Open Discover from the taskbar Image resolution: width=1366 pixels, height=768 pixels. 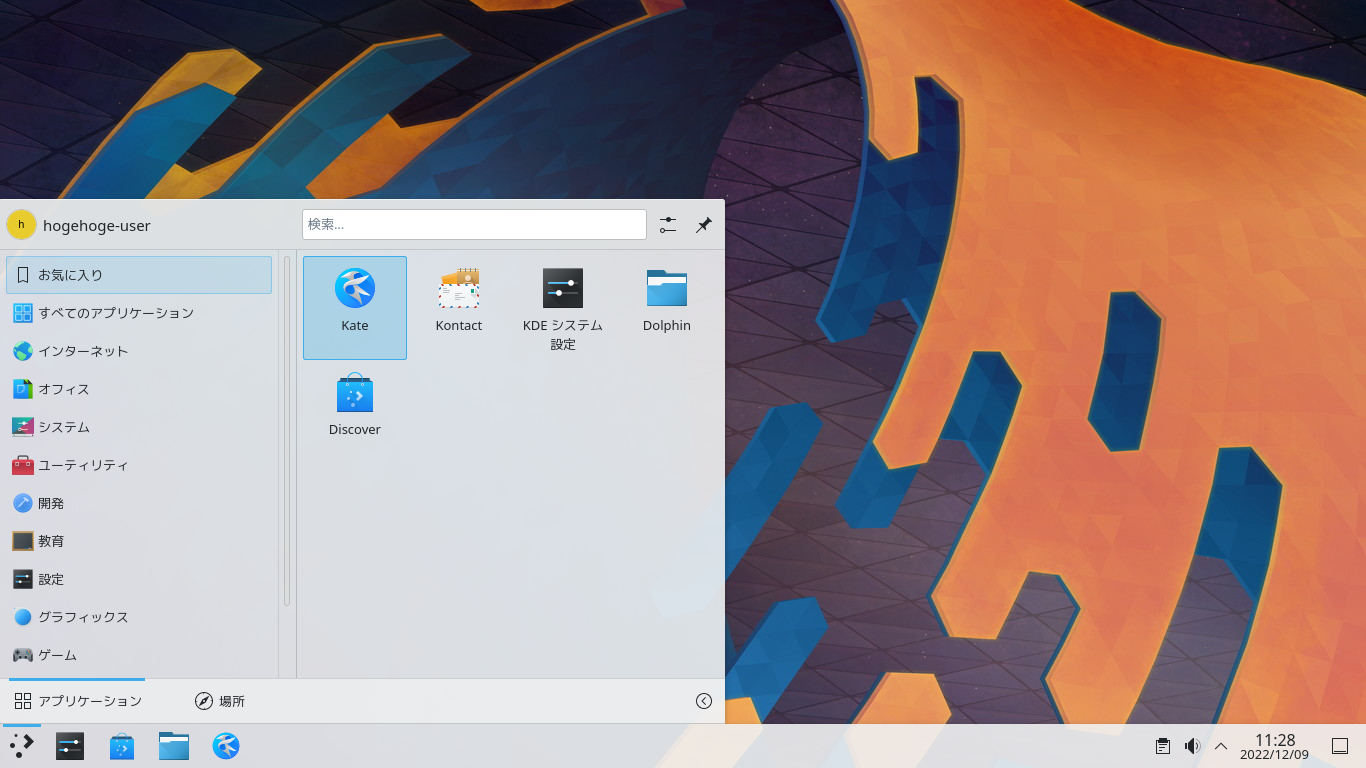122,746
